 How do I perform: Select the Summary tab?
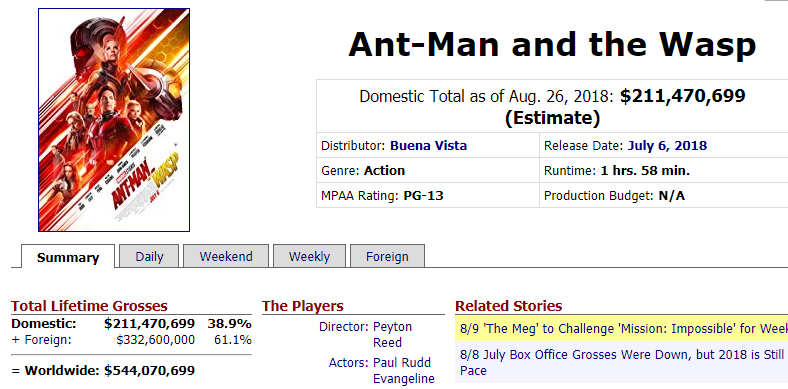tap(68, 256)
